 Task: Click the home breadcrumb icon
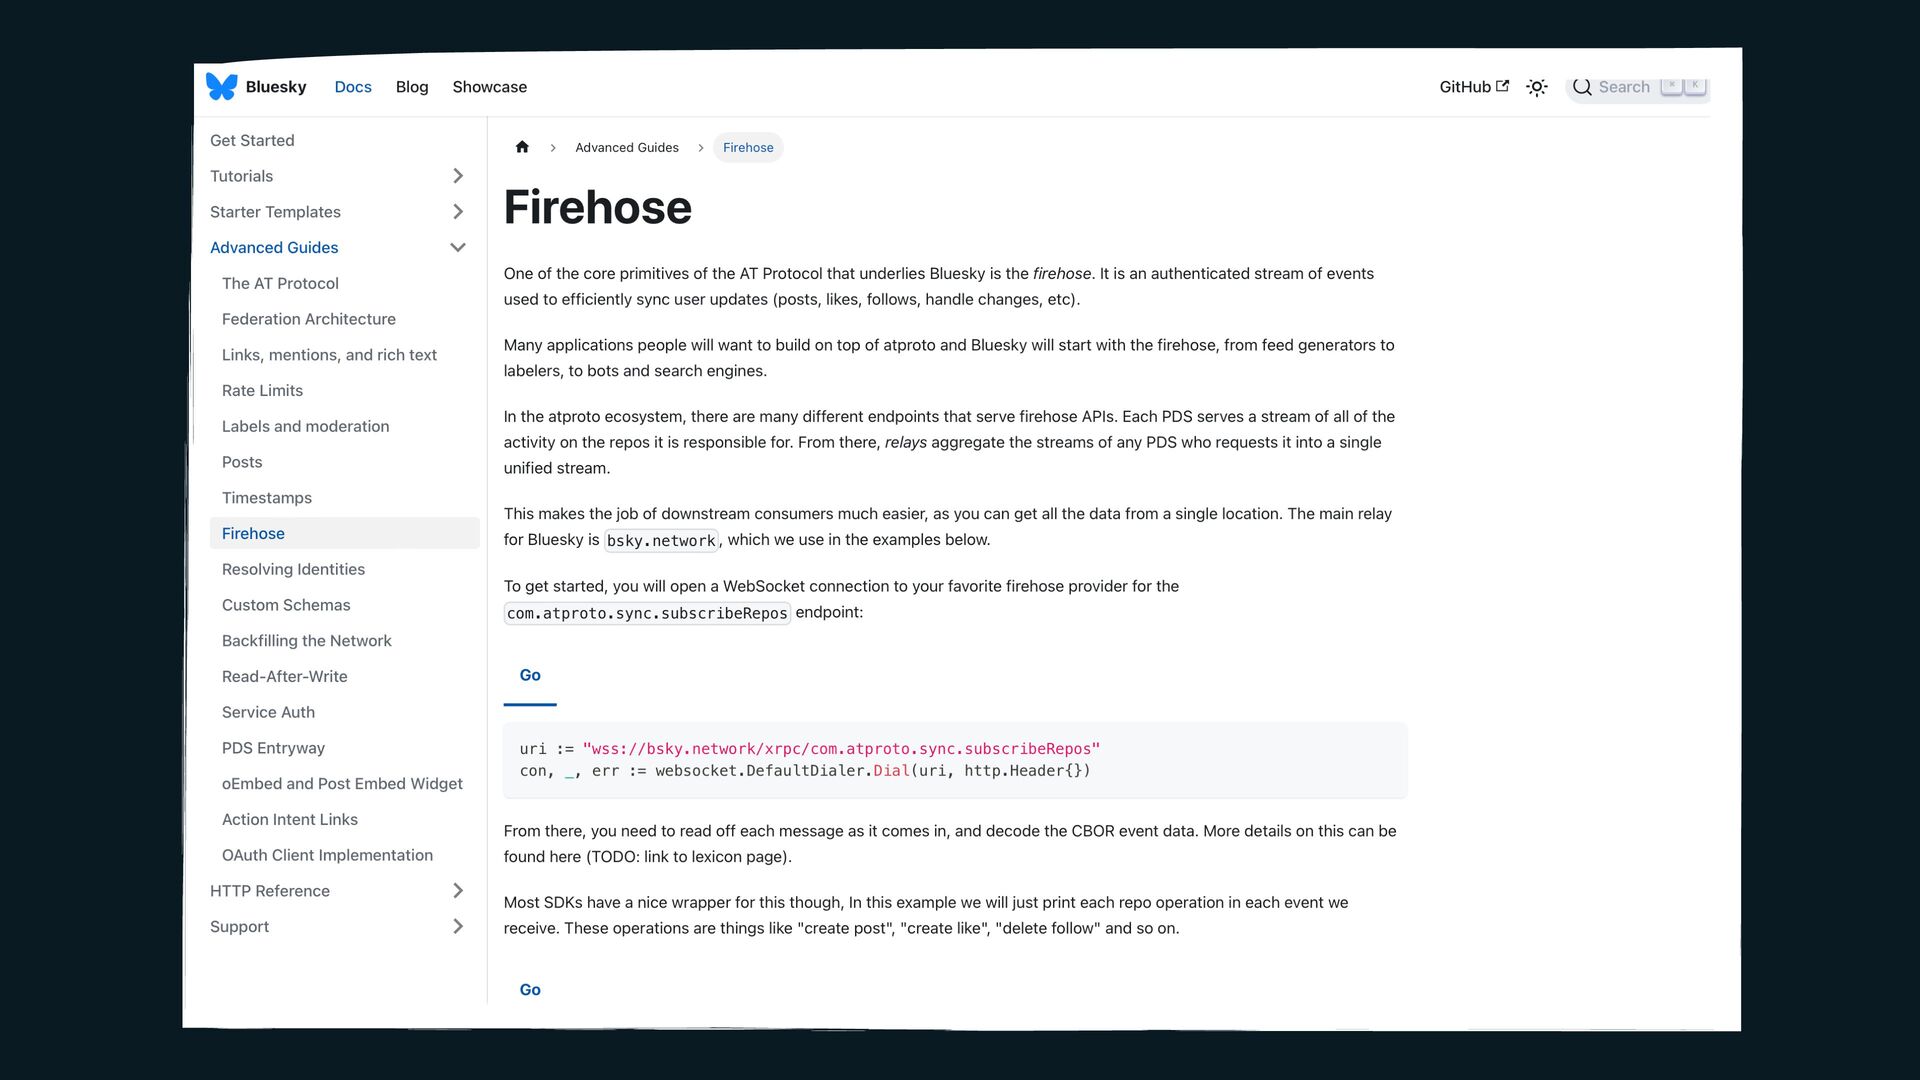pos(522,148)
